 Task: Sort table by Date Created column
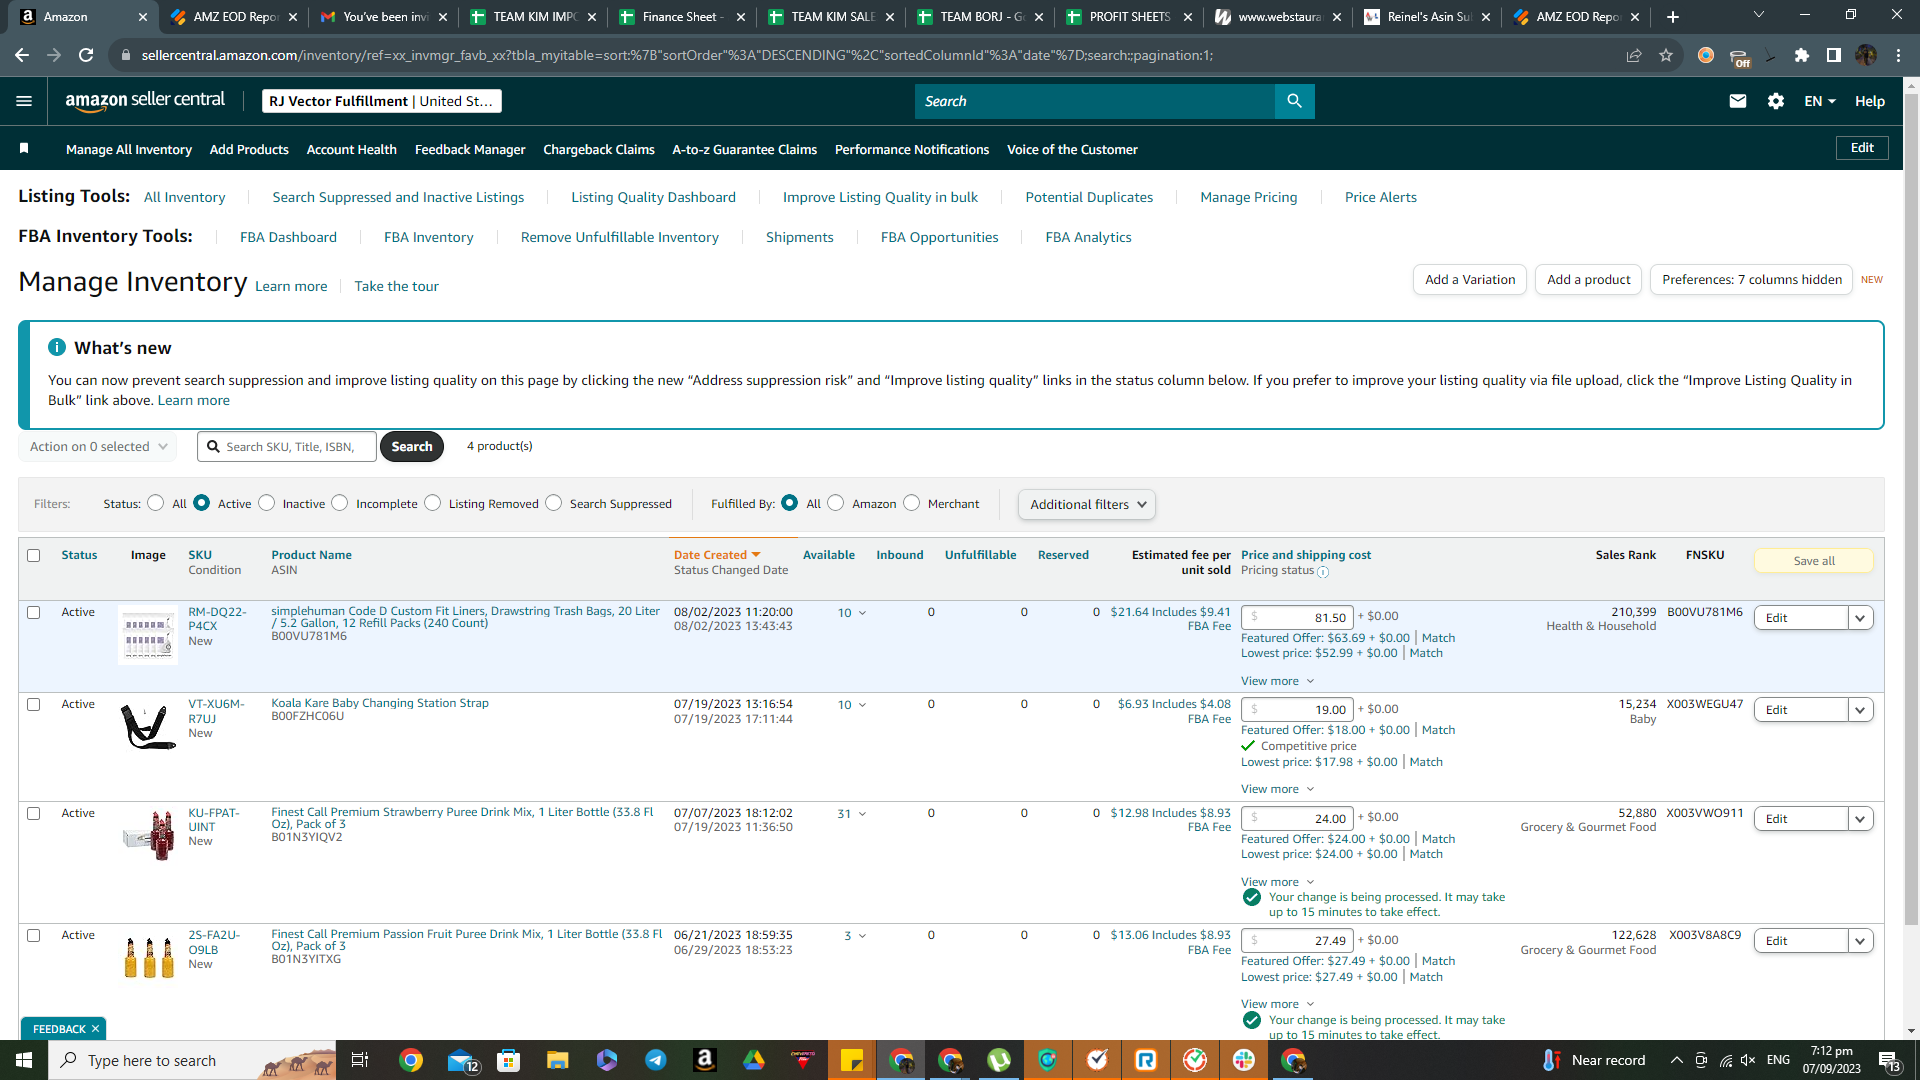(x=717, y=555)
